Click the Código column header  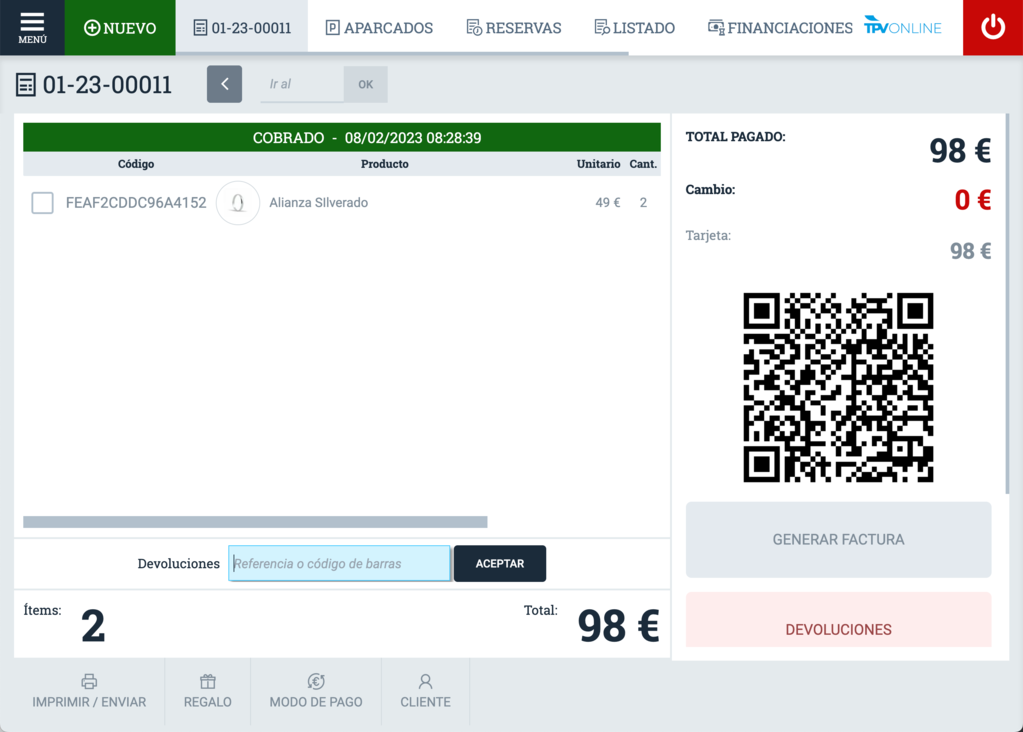(x=136, y=164)
